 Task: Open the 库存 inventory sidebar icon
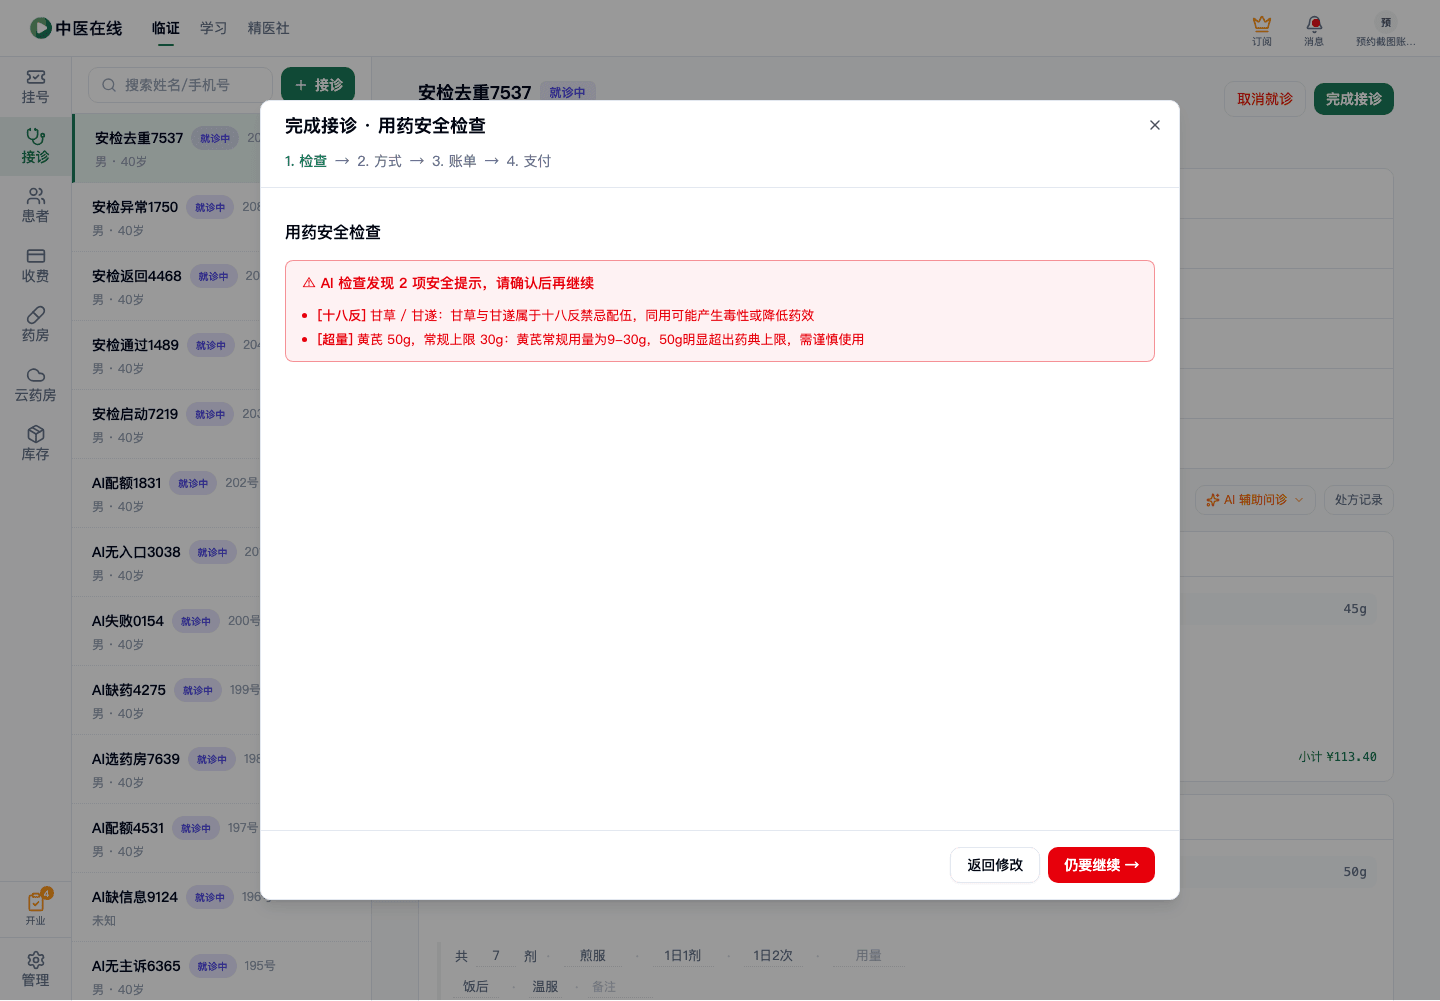36,444
